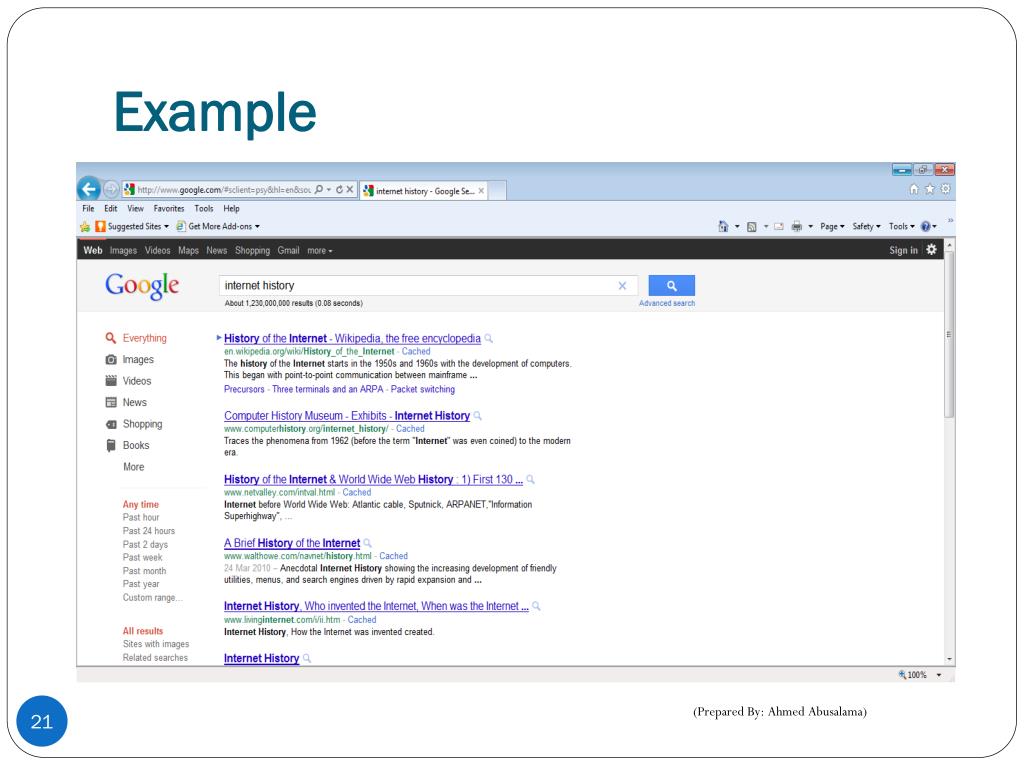Open the Safety dropdown in the command bar
1024x768 pixels.
point(866,227)
